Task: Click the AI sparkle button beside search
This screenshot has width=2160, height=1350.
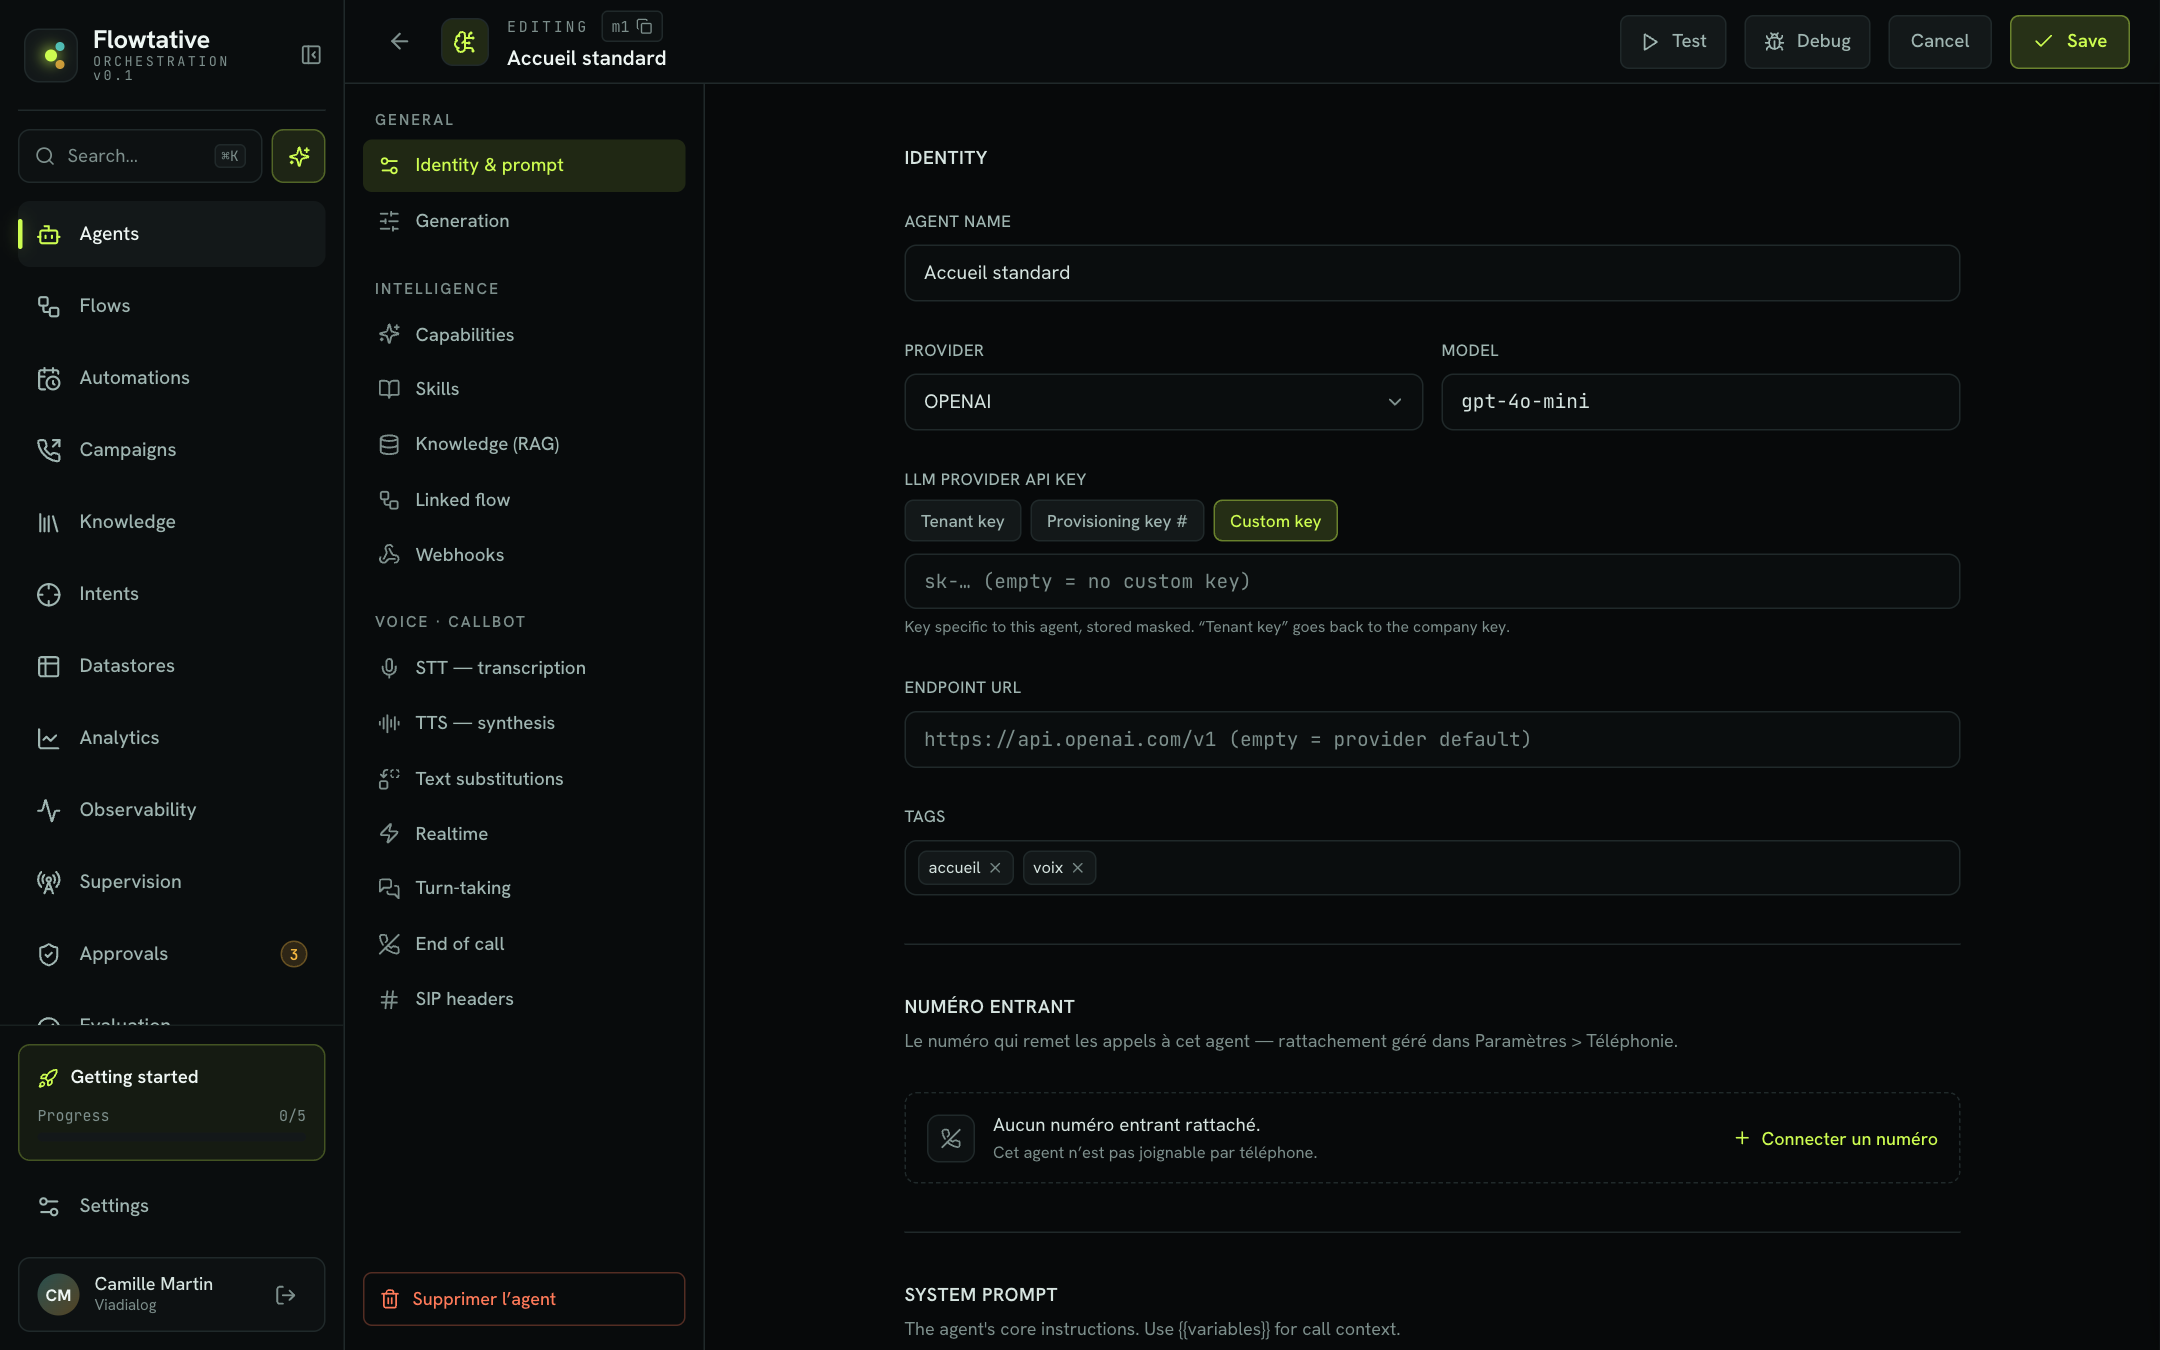Action: 298,156
